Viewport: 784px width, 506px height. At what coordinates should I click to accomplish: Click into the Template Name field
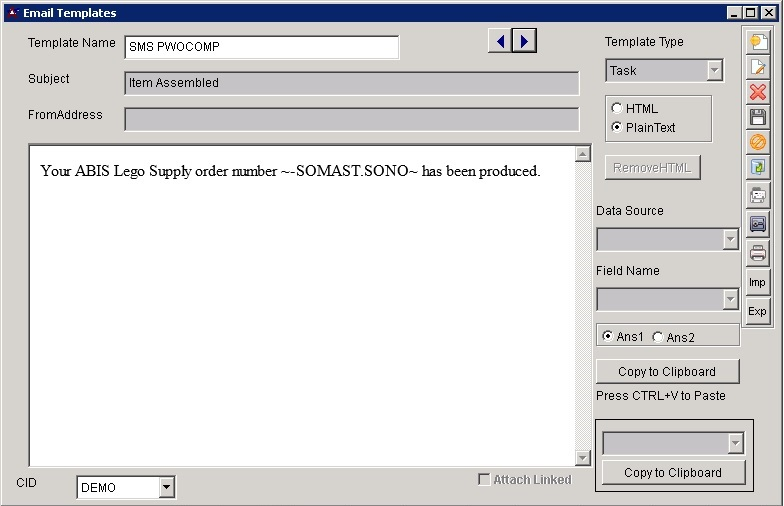tap(261, 47)
